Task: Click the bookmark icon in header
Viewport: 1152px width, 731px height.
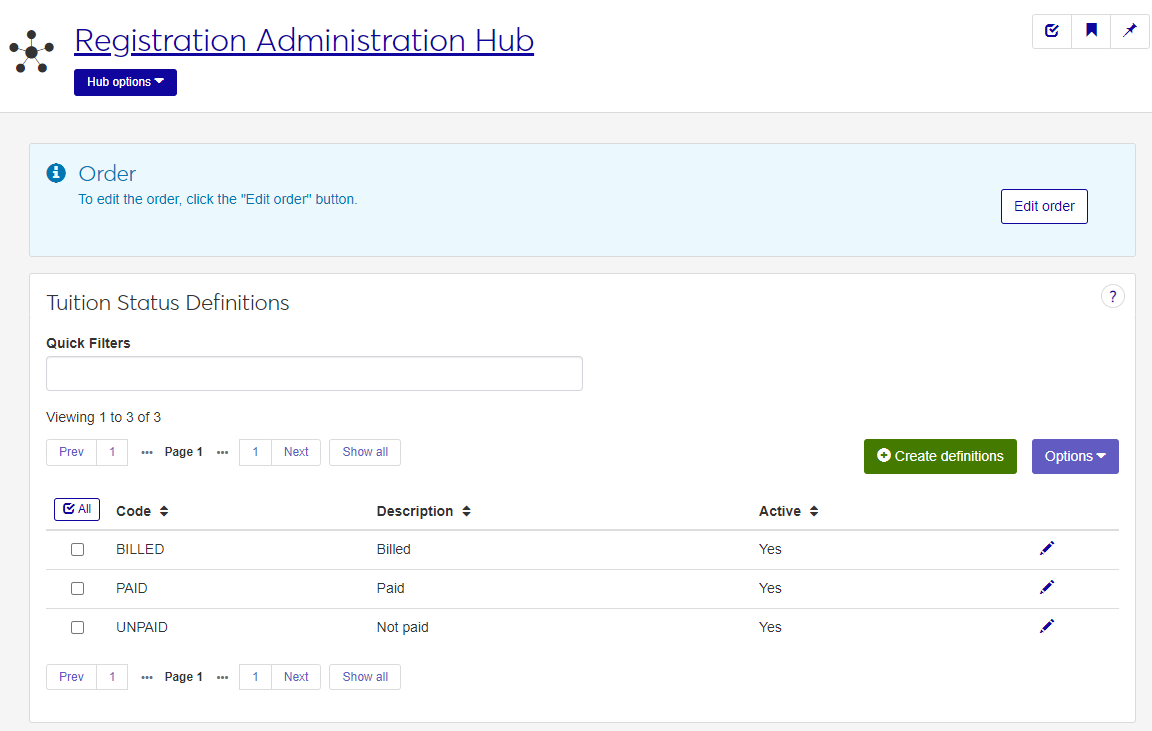Action: (1091, 31)
